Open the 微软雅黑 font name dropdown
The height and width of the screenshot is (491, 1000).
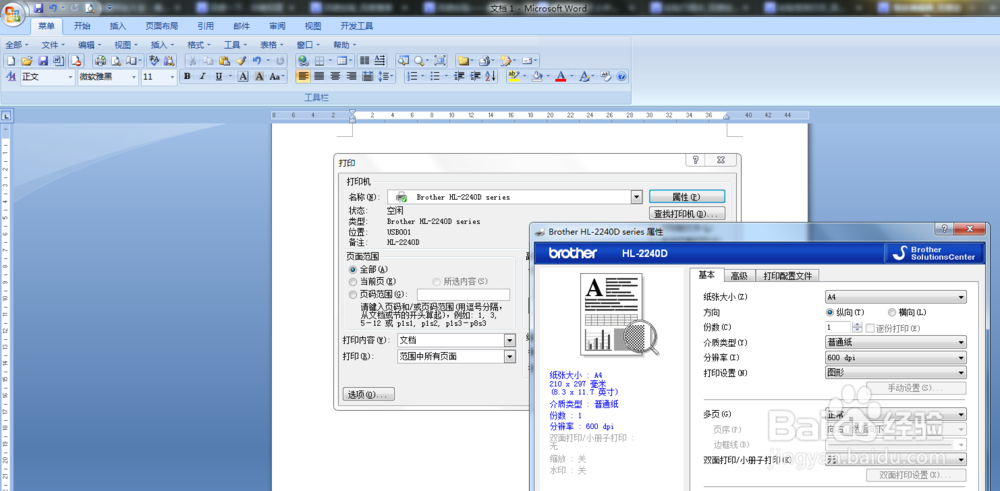[x=134, y=77]
